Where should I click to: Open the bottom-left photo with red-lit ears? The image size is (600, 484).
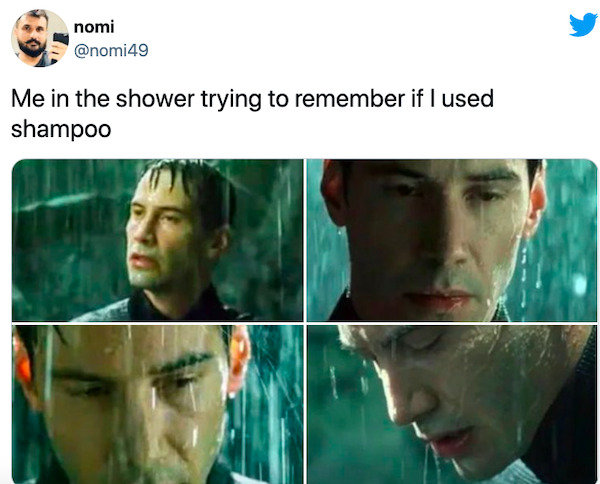click(x=158, y=404)
